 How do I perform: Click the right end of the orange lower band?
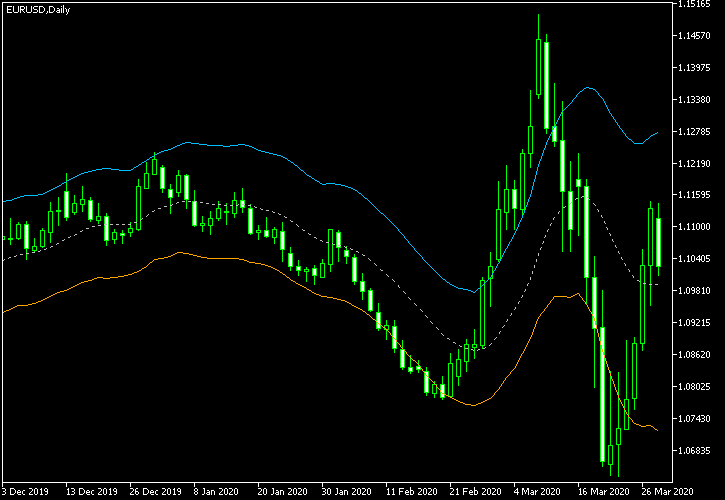coord(656,430)
